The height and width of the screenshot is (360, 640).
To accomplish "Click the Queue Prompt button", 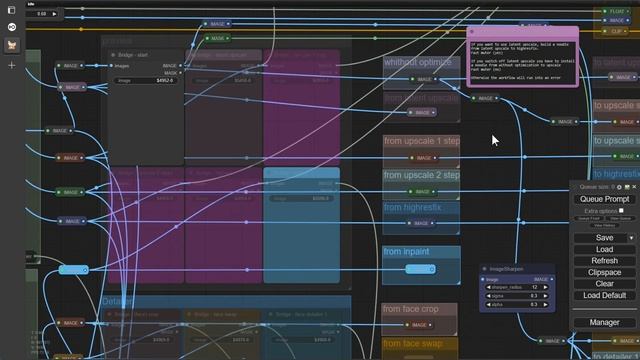I will click(x=604, y=199).
